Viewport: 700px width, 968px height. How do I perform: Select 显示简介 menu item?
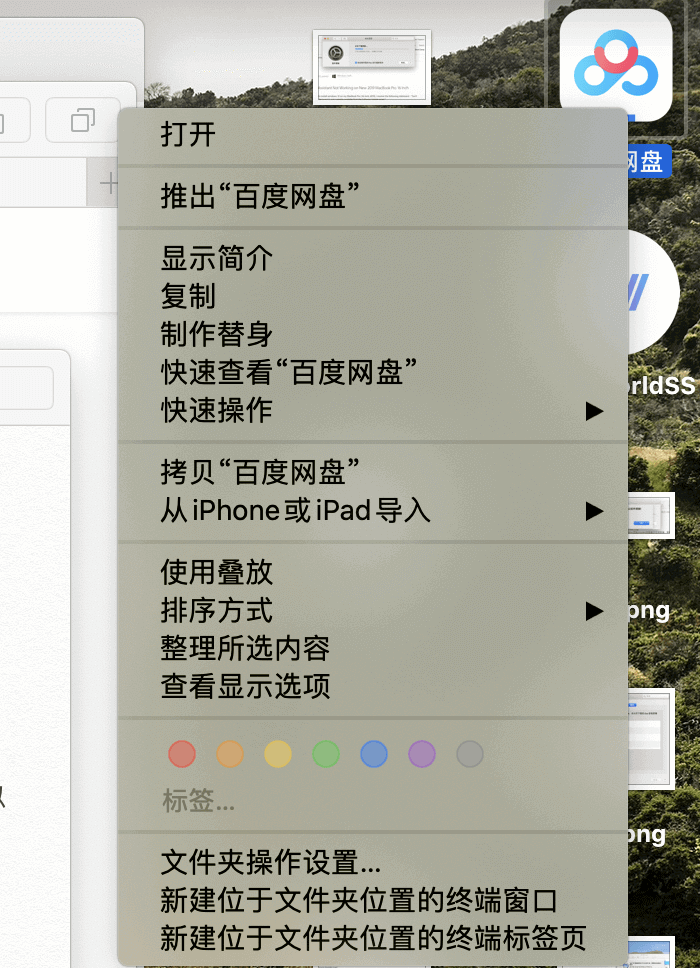tap(217, 258)
